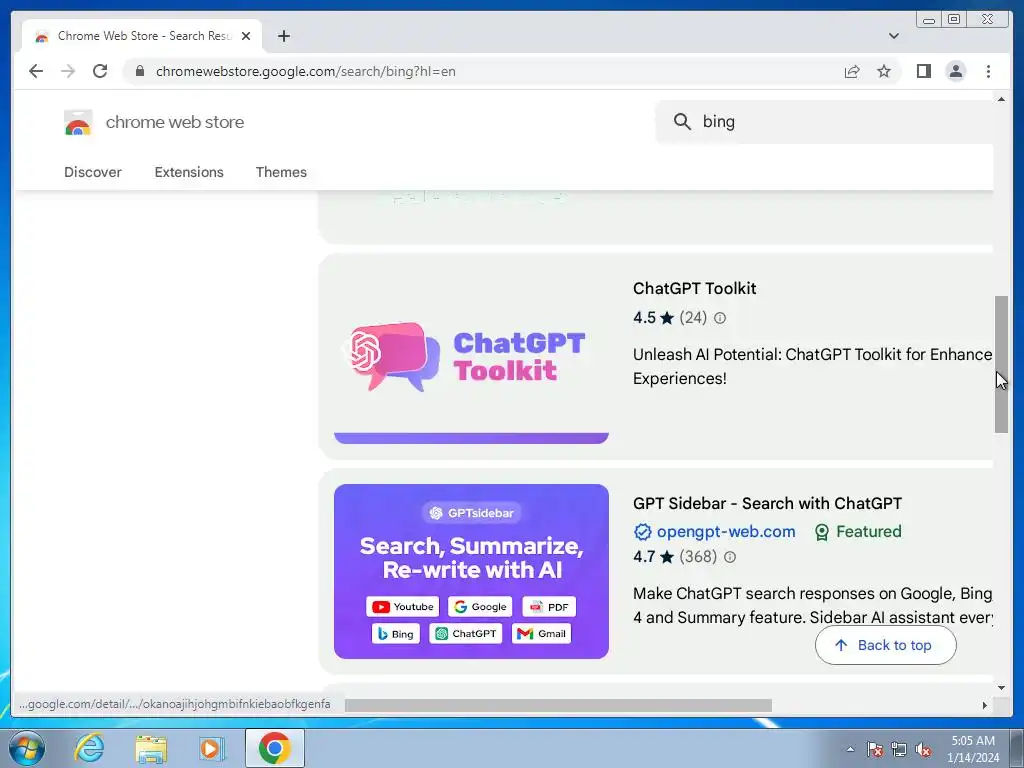
Task: Bookmark this tab with the star
Action: tap(884, 71)
